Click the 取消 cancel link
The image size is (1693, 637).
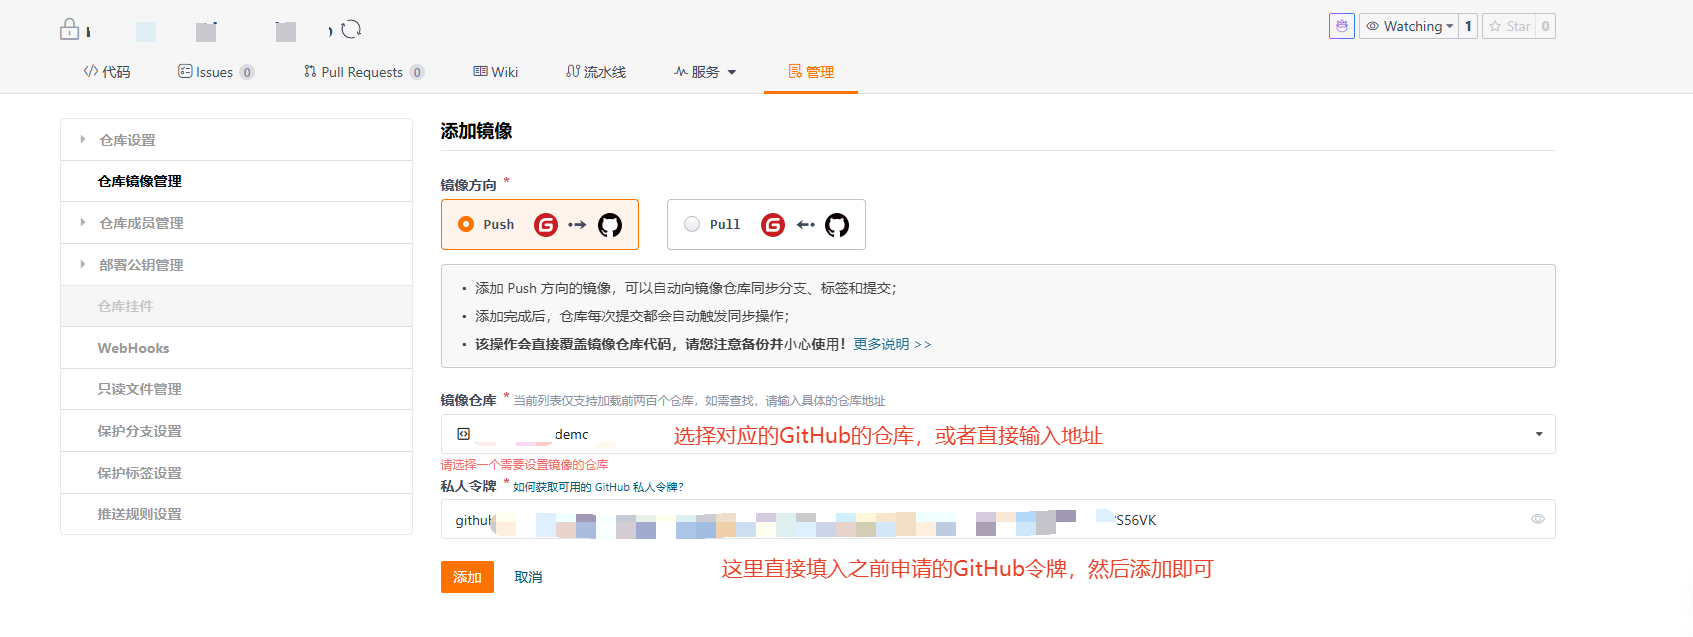point(528,577)
